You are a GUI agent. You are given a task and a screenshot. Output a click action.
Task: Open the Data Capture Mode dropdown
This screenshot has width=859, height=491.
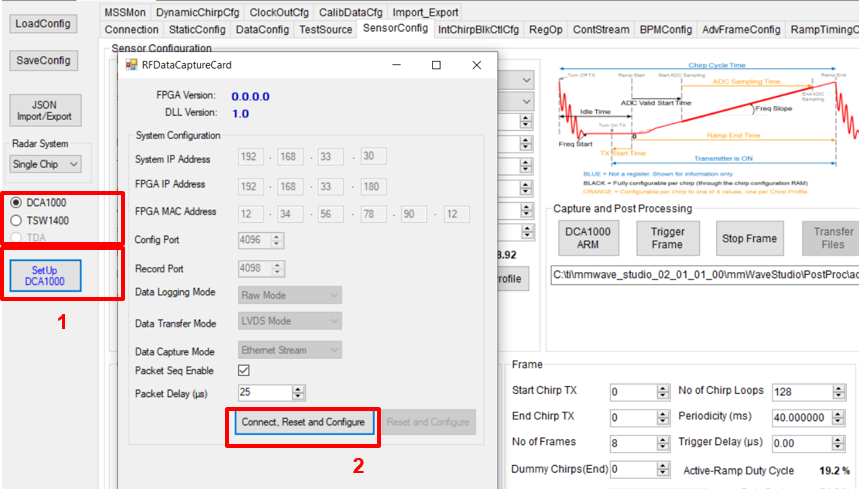point(290,350)
